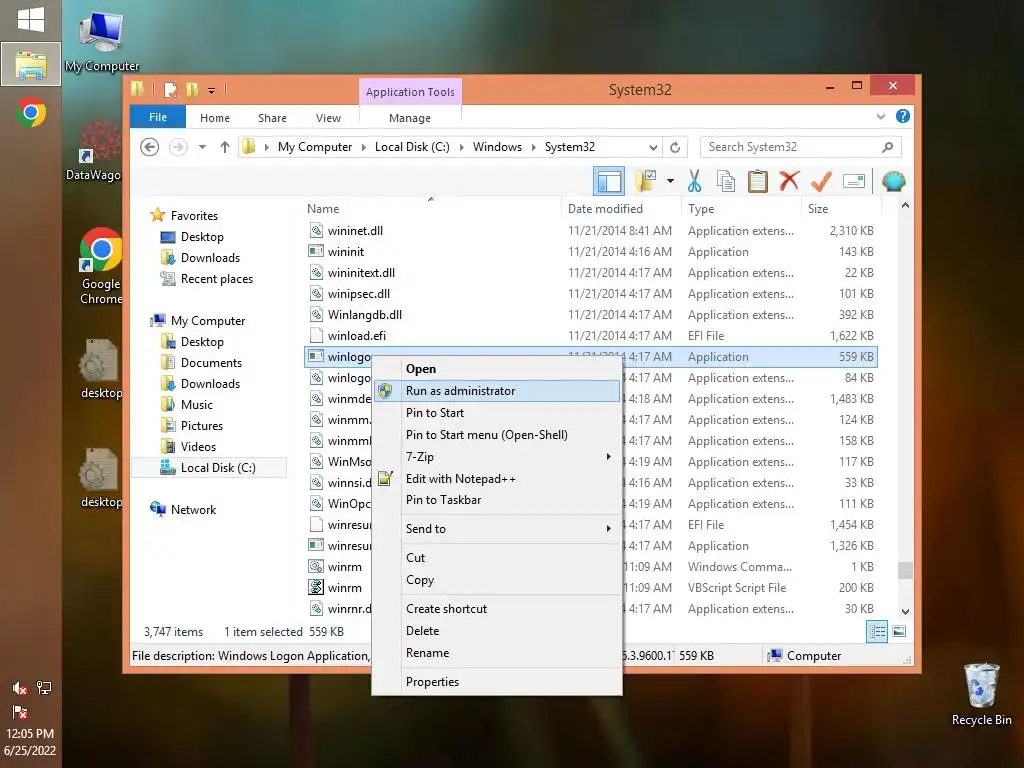Expand the 7-Zip submenu
This screenshot has height=768, width=1024.
point(497,456)
